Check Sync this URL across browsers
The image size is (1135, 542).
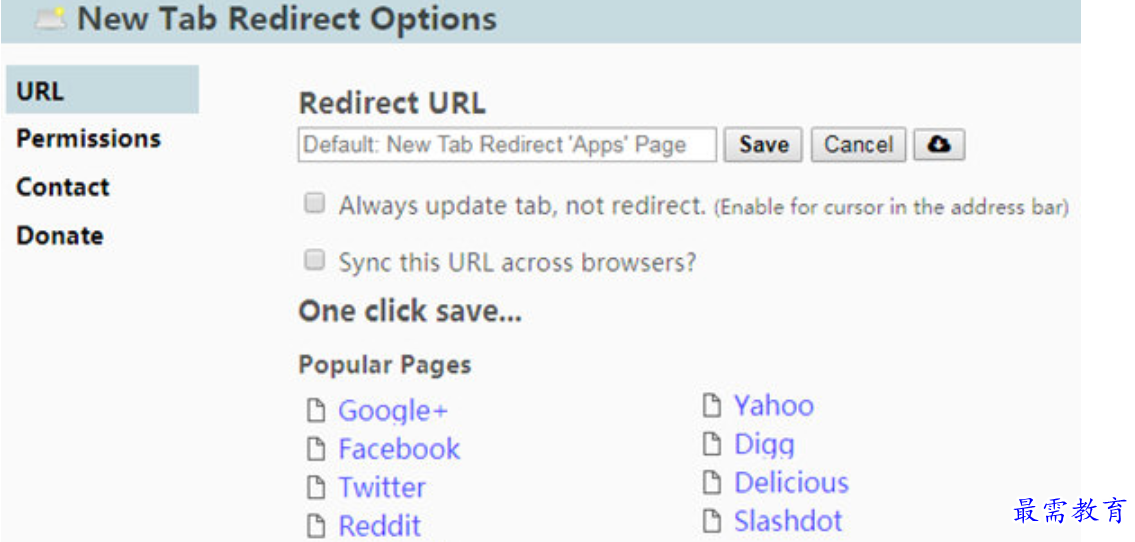[314, 260]
